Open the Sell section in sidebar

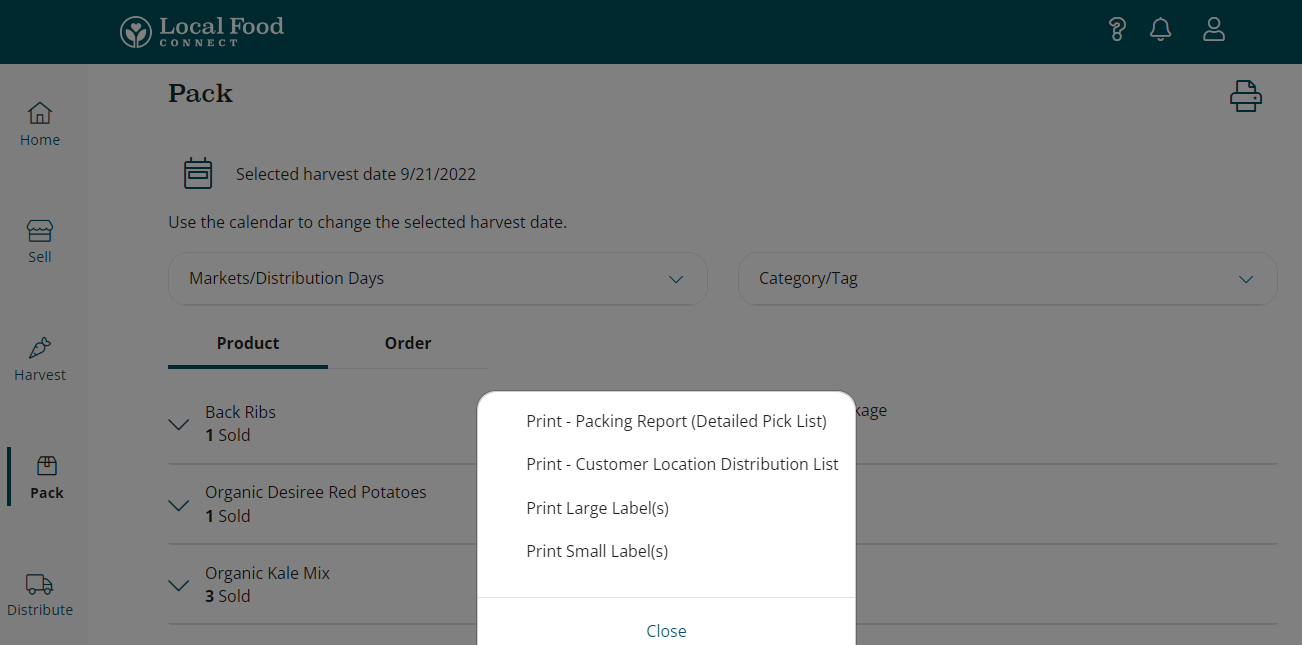coord(40,241)
